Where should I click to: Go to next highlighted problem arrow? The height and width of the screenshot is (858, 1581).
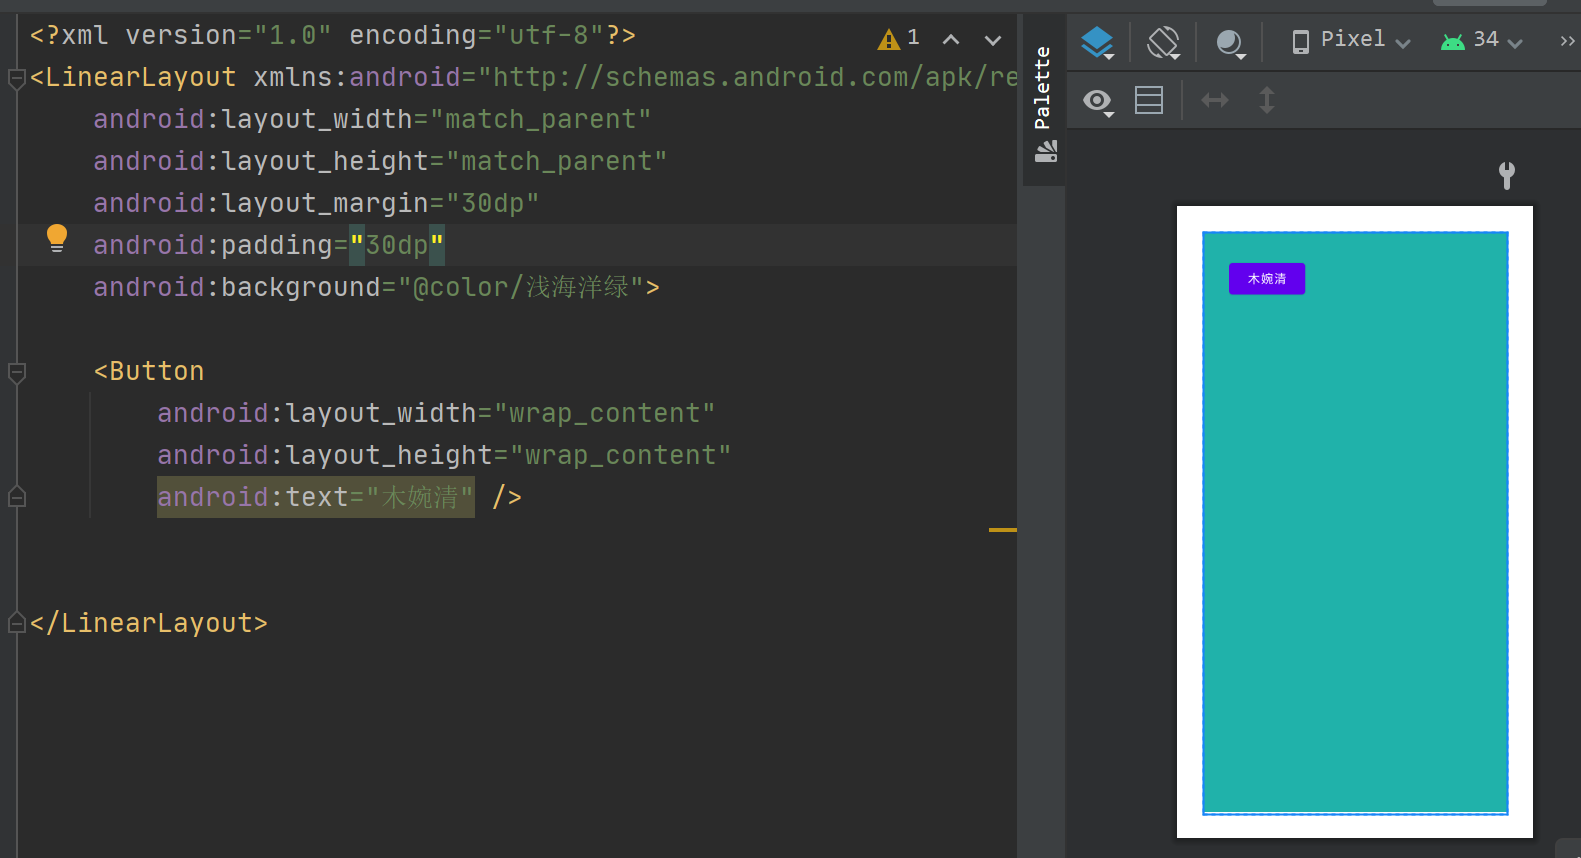(x=993, y=40)
